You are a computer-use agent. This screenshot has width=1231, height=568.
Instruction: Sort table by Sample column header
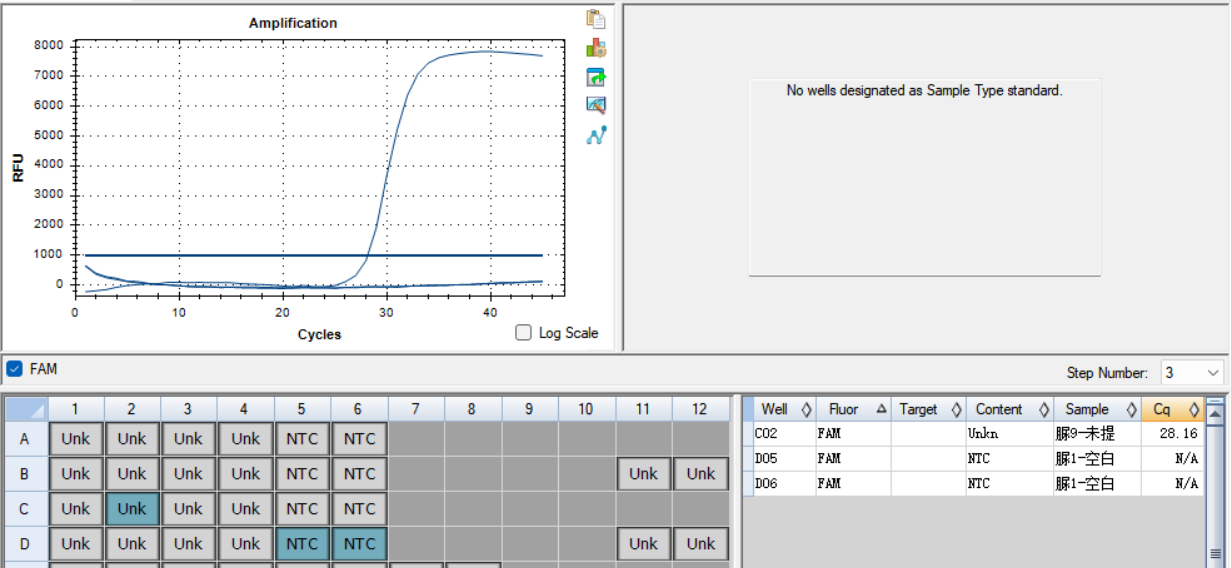click(x=1097, y=409)
